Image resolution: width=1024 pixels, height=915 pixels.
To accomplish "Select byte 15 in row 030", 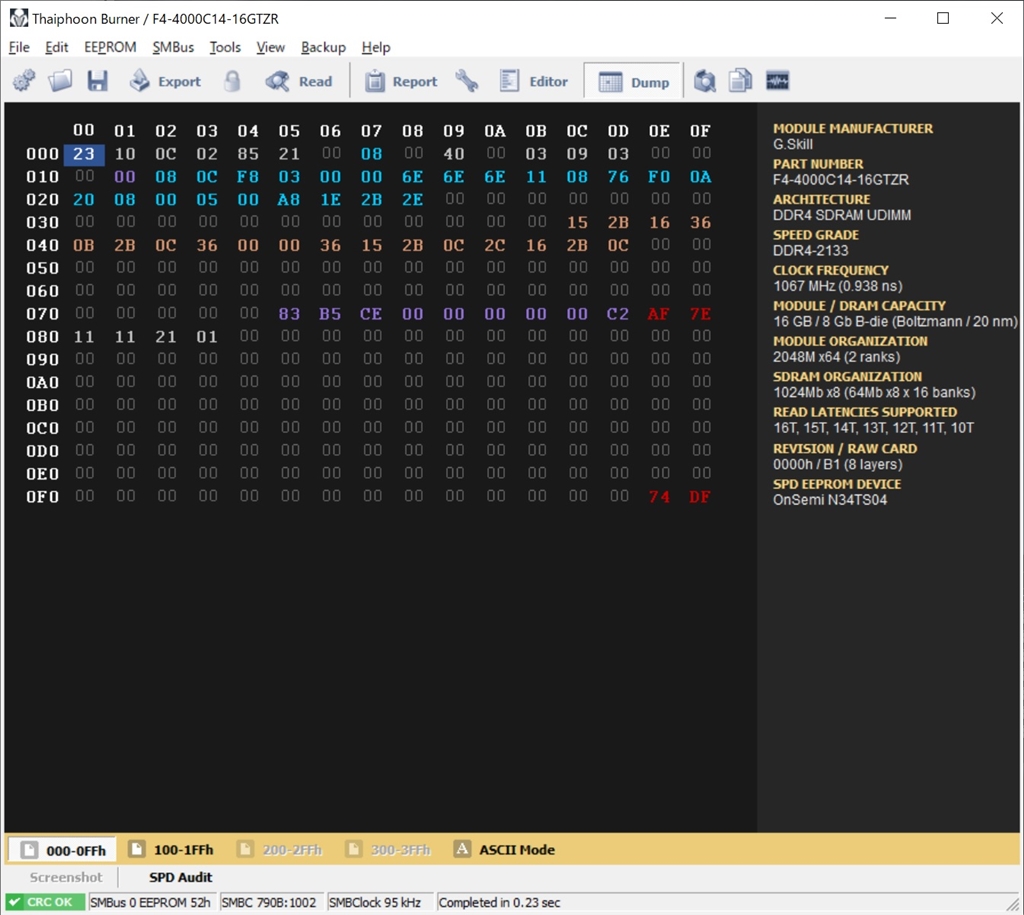I will click(x=577, y=222).
